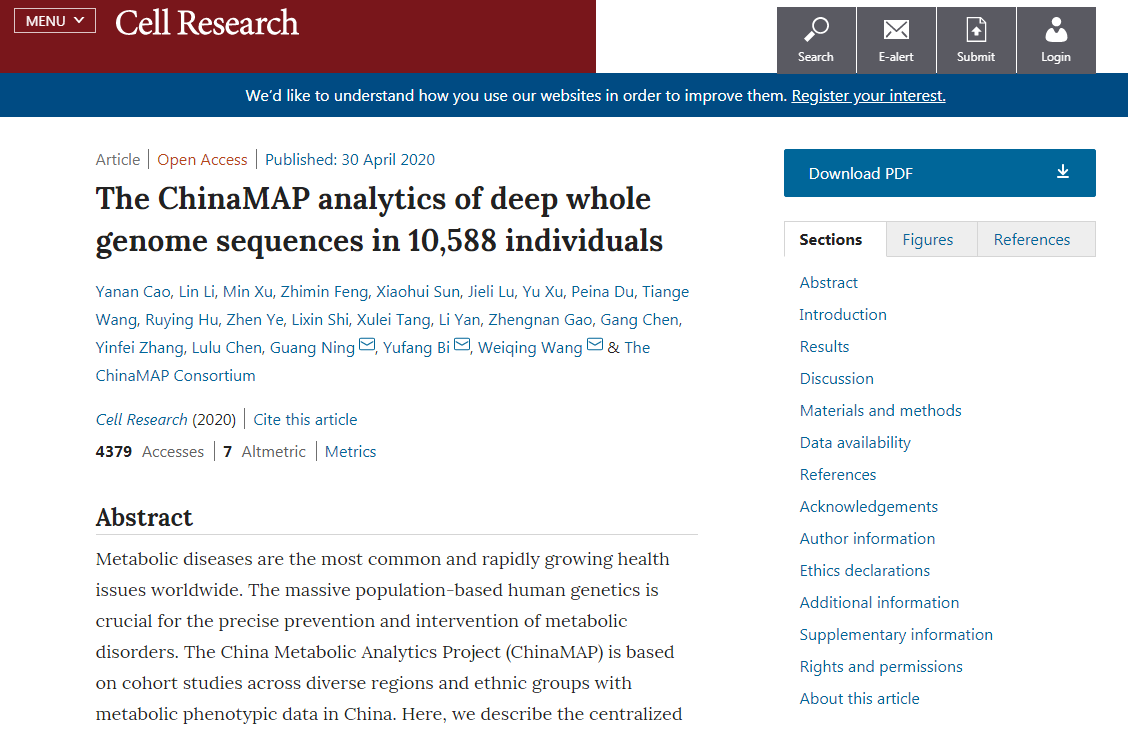The width and height of the screenshot is (1128, 731).
Task: View the article Metrics
Action: (x=350, y=452)
